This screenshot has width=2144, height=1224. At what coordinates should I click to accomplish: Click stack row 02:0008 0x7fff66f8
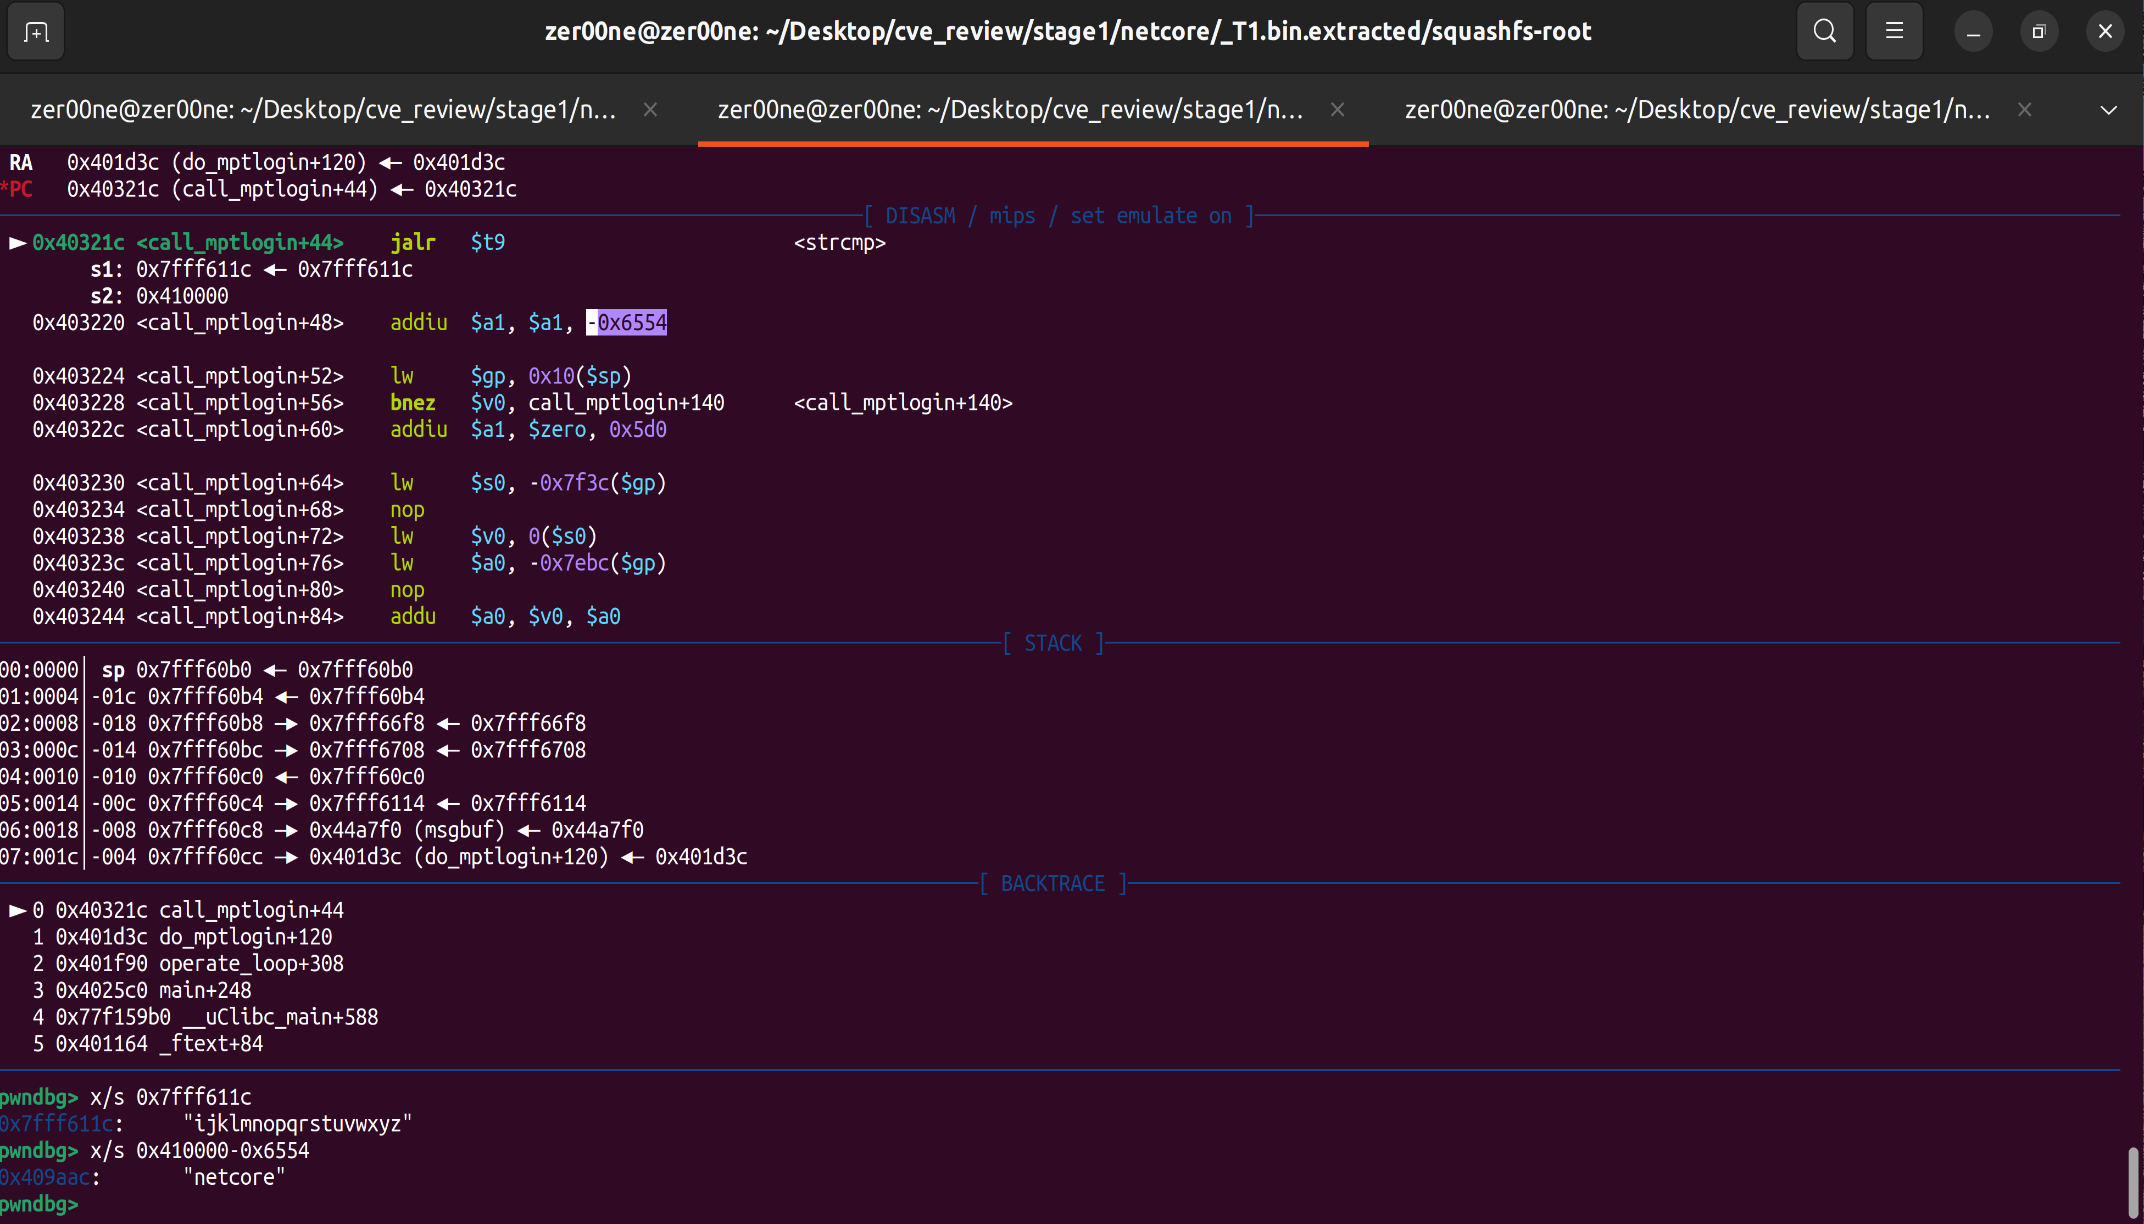click(x=293, y=723)
